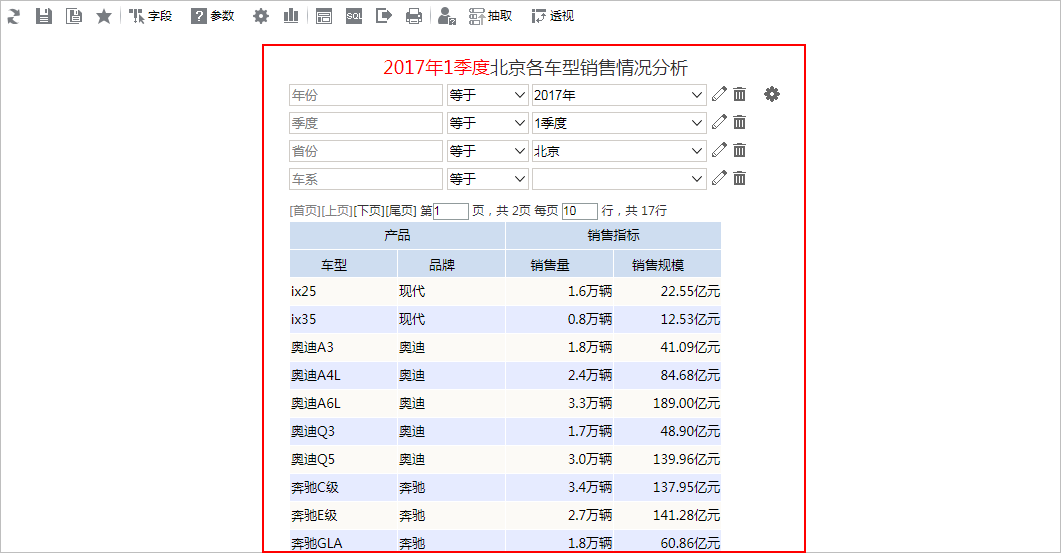Click the user permission icon

point(447,16)
